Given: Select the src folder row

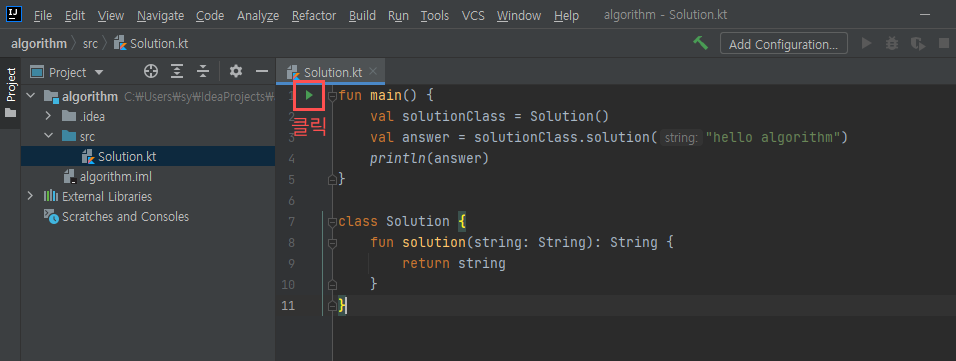Looking at the screenshot, I should (x=148, y=137).
